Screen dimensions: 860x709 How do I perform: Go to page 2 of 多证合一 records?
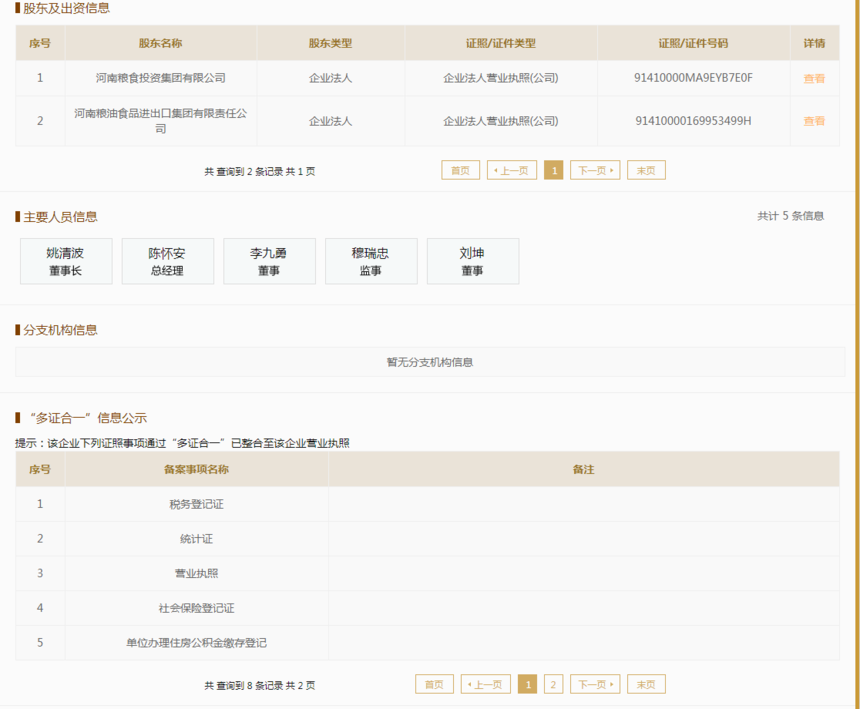click(x=553, y=684)
